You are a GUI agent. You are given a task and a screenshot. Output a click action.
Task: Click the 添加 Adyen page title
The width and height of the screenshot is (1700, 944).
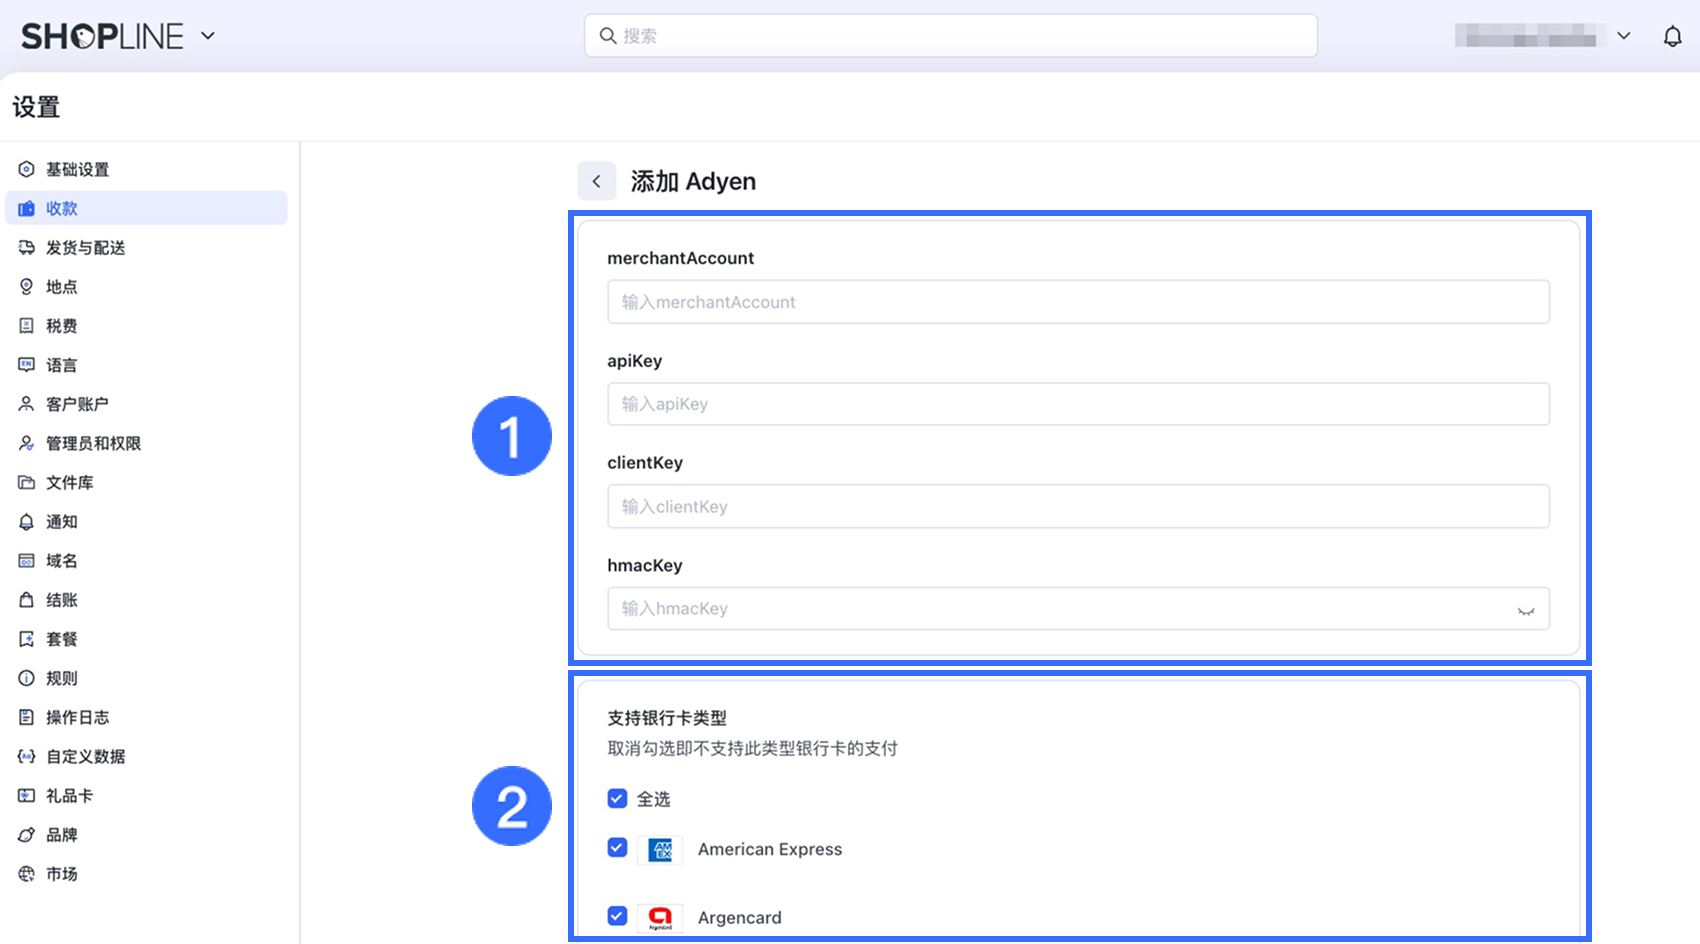693,182
